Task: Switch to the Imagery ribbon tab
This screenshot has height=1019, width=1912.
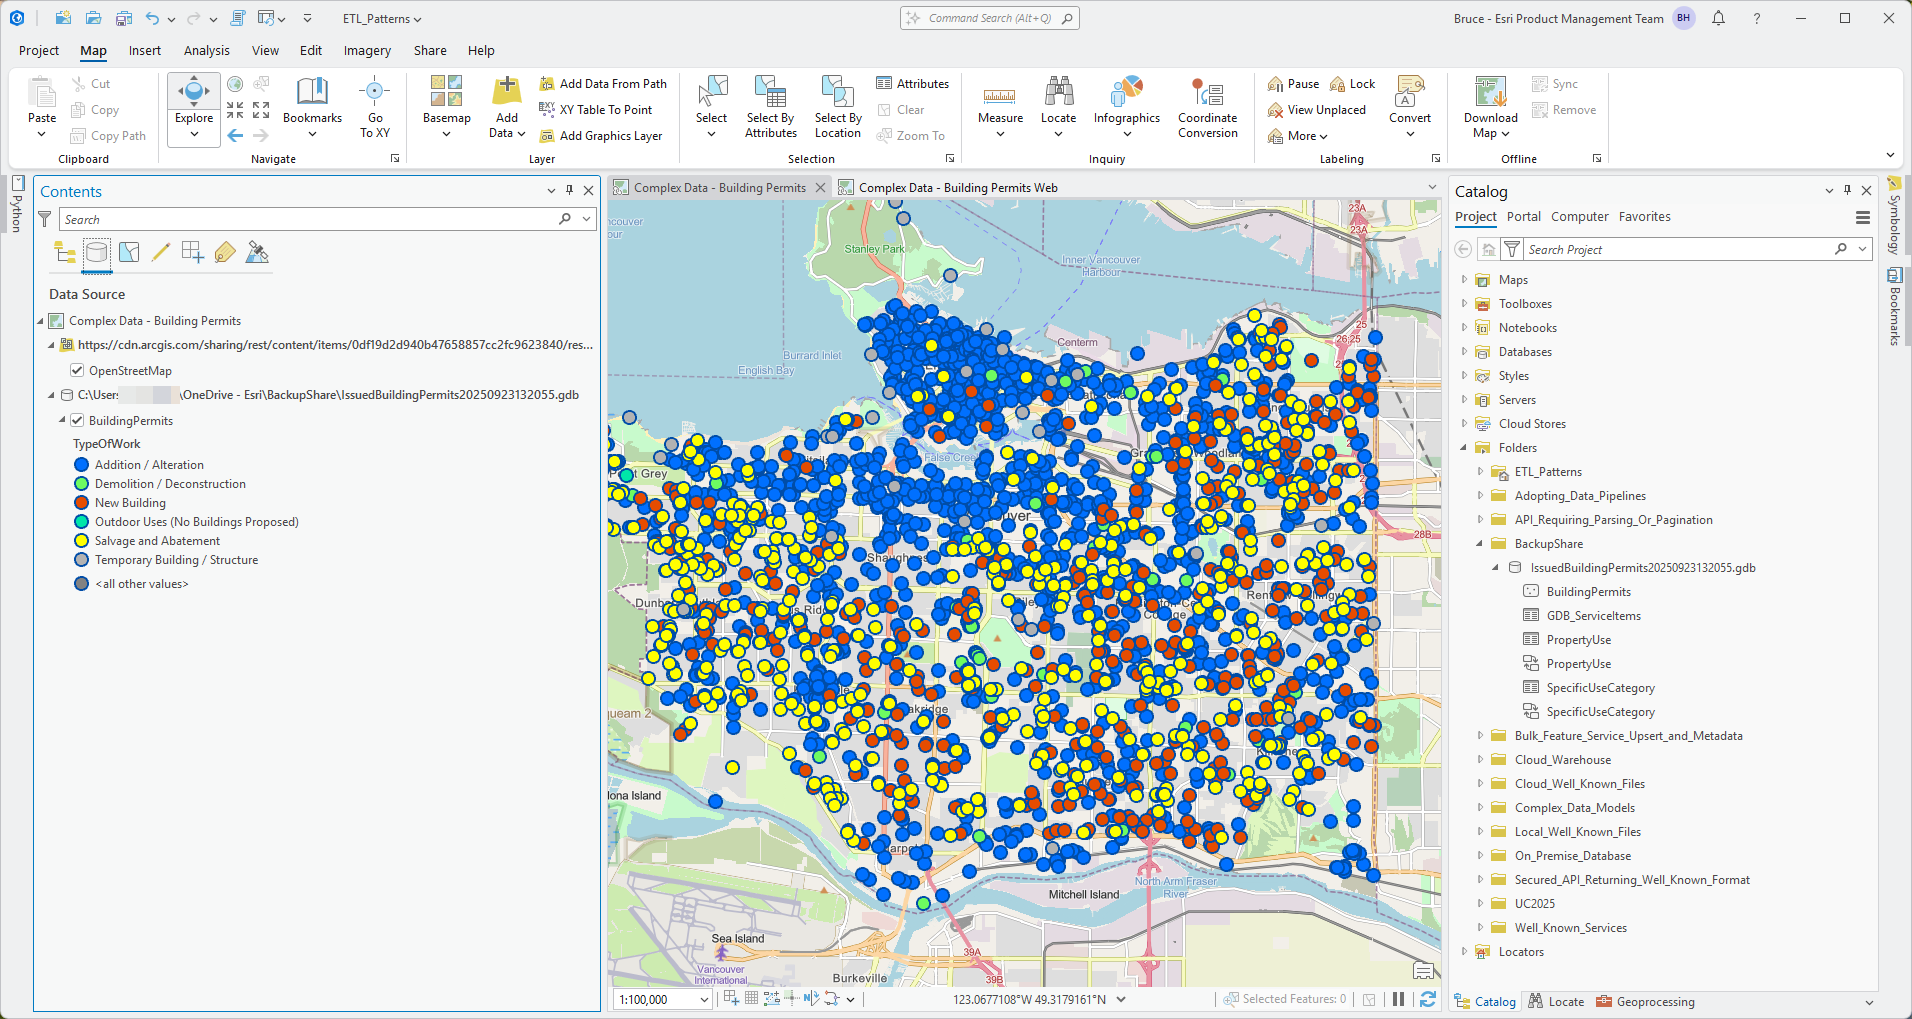Action: 367,50
